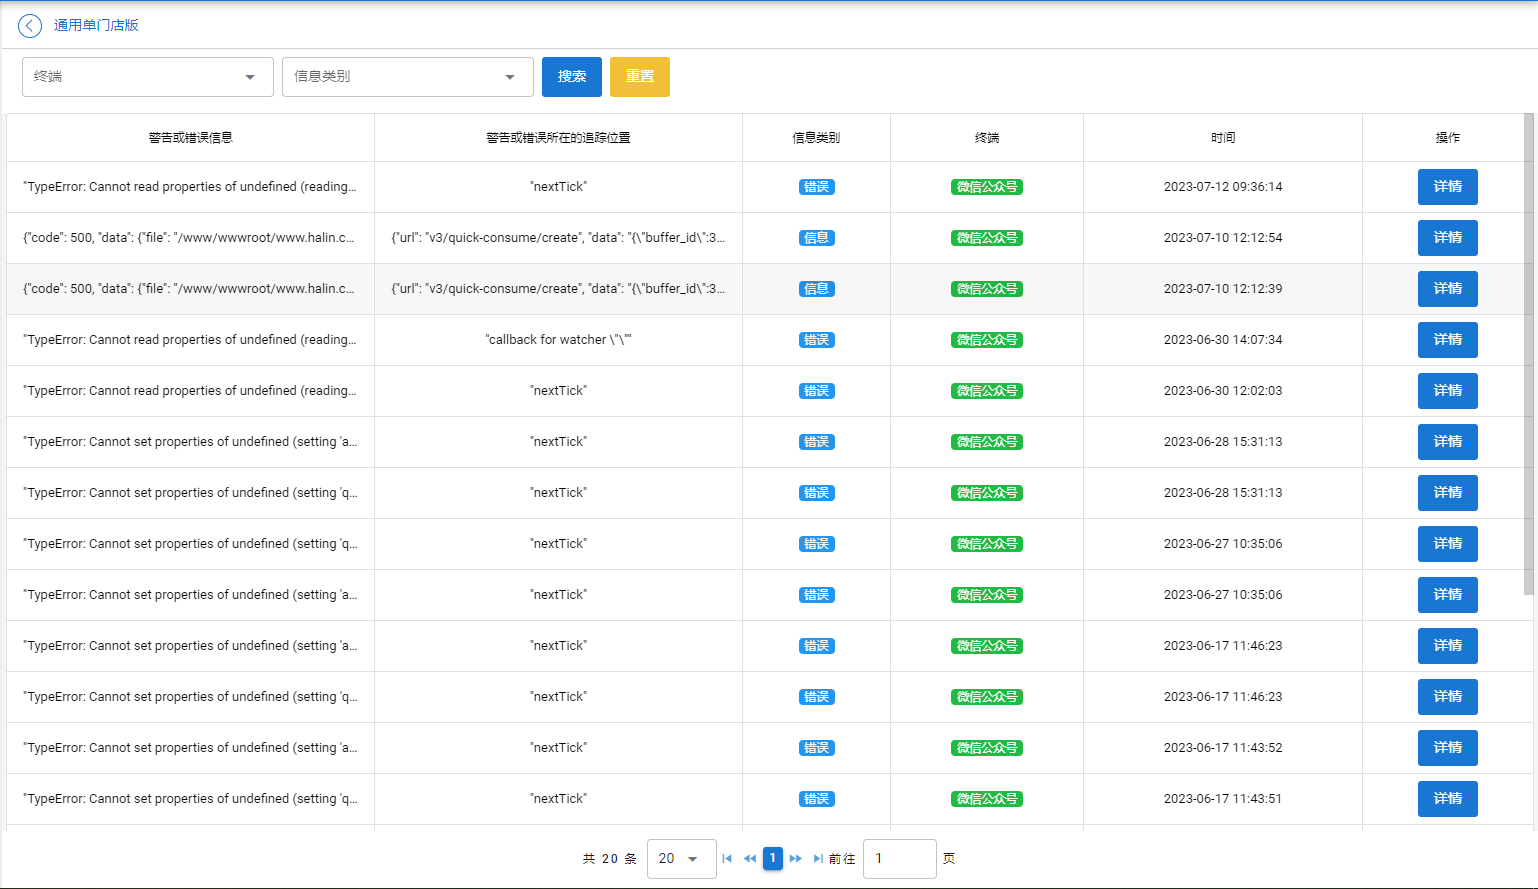Click the 信息类别 column header

click(x=817, y=138)
